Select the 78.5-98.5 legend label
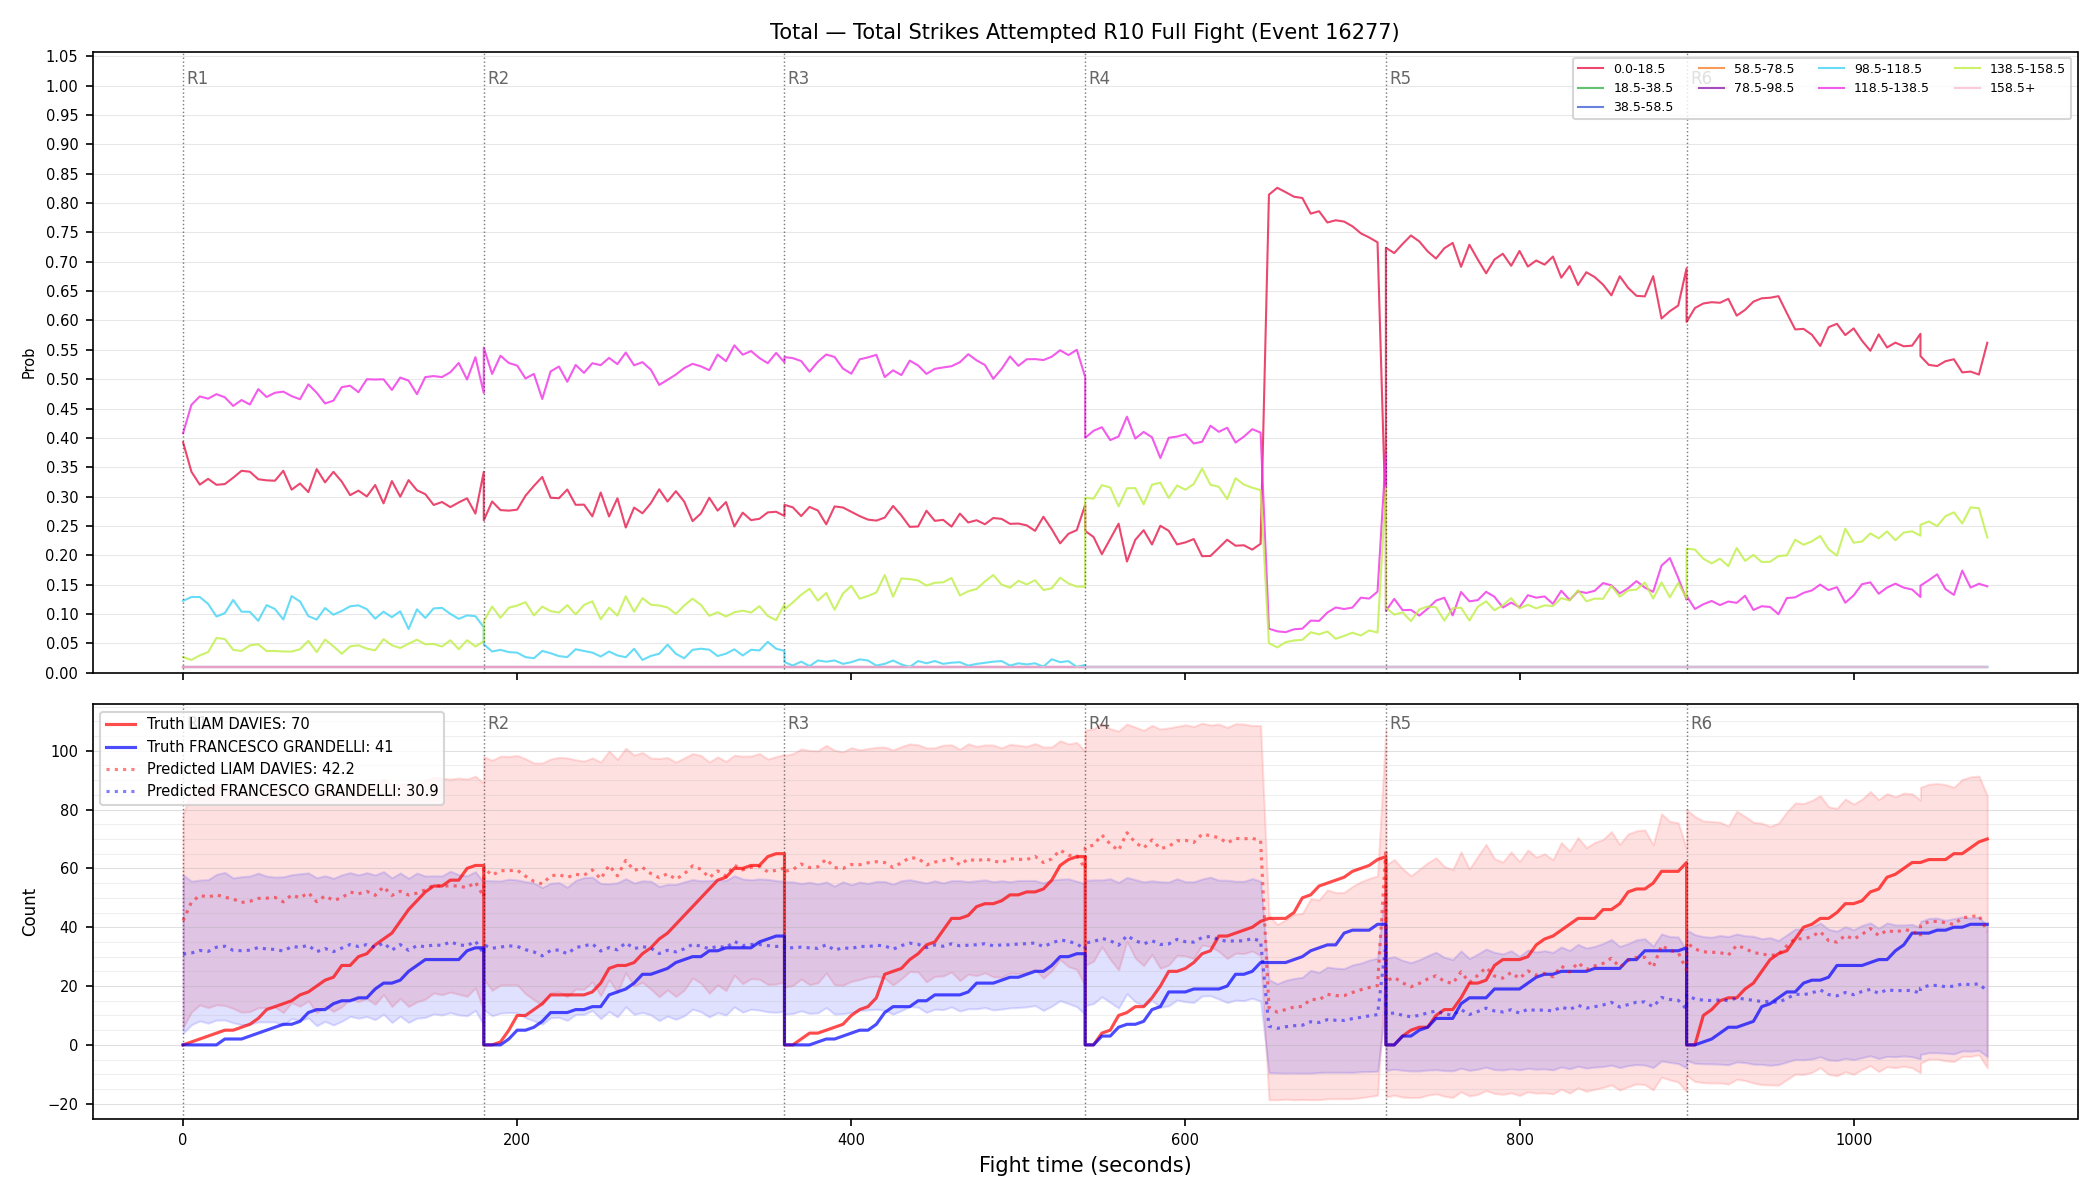Viewport: 2100px width, 1200px height. point(1764,88)
